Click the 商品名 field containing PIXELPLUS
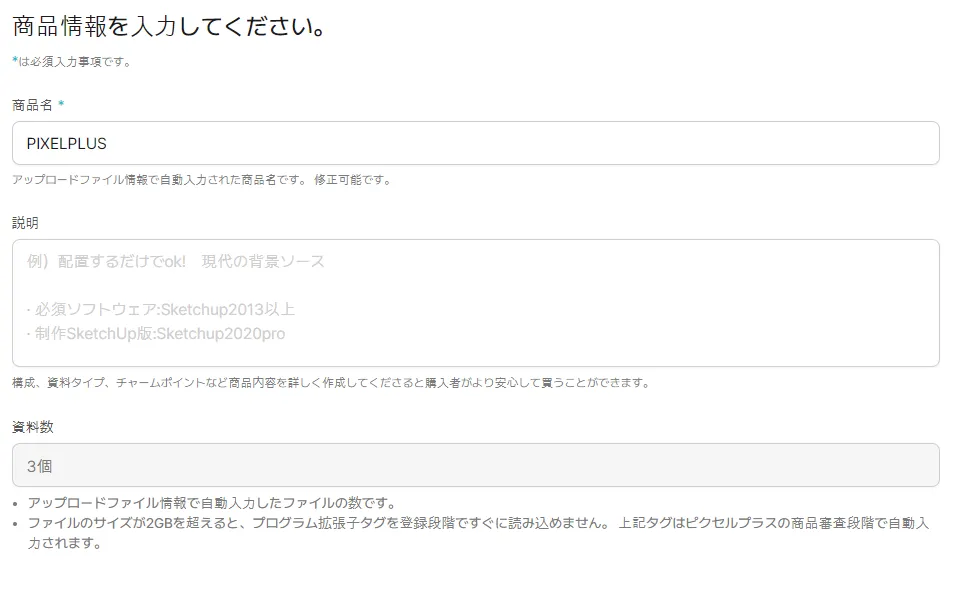Screen dimensions: 957x593 475,143
